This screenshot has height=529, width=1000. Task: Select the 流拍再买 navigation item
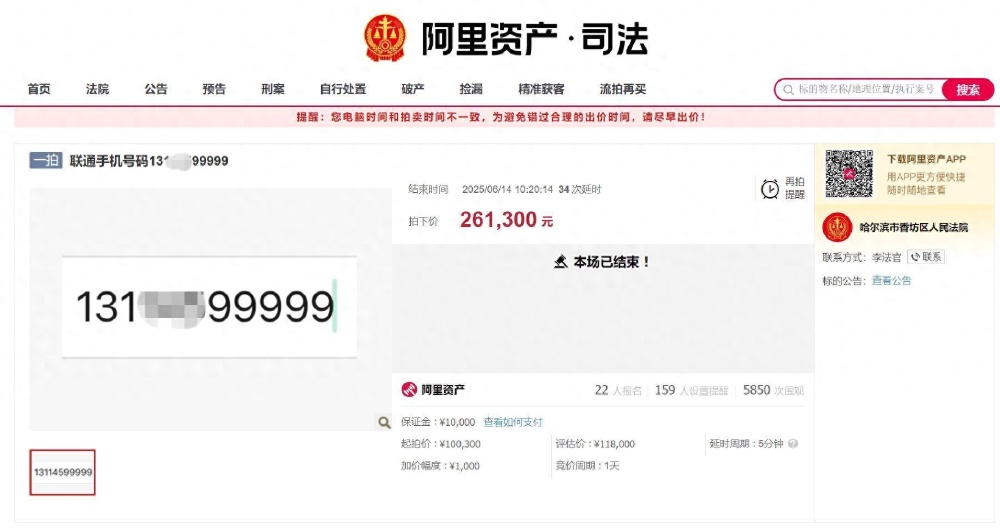point(623,89)
